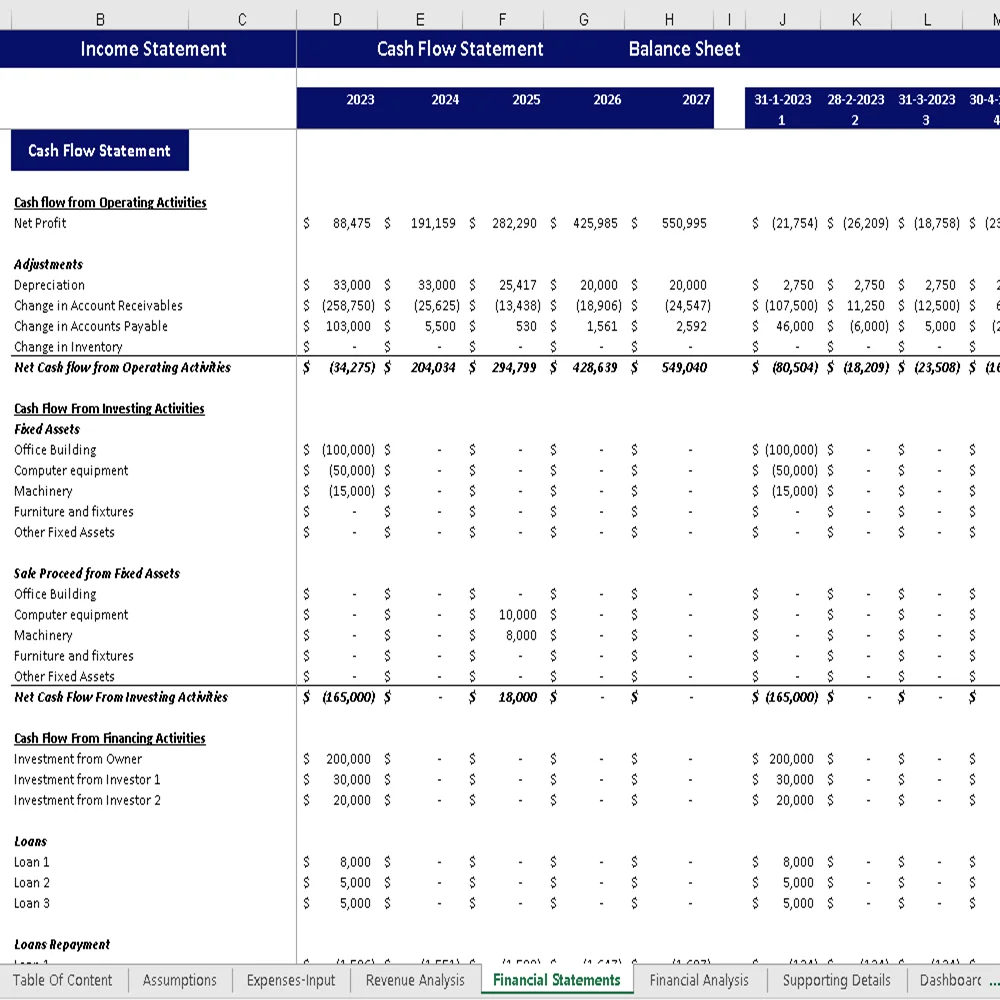Switch to the Expenses-Input sheet
1000x1000 pixels.
point(290,980)
